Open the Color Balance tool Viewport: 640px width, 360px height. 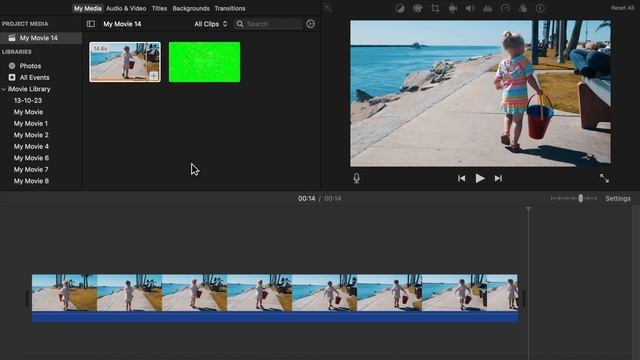(400, 8)
